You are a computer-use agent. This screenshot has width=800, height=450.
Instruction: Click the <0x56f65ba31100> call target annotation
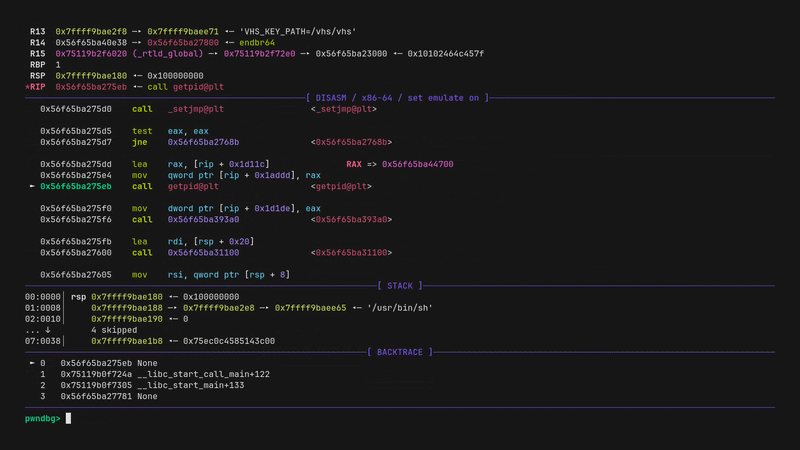pos(352,253)
